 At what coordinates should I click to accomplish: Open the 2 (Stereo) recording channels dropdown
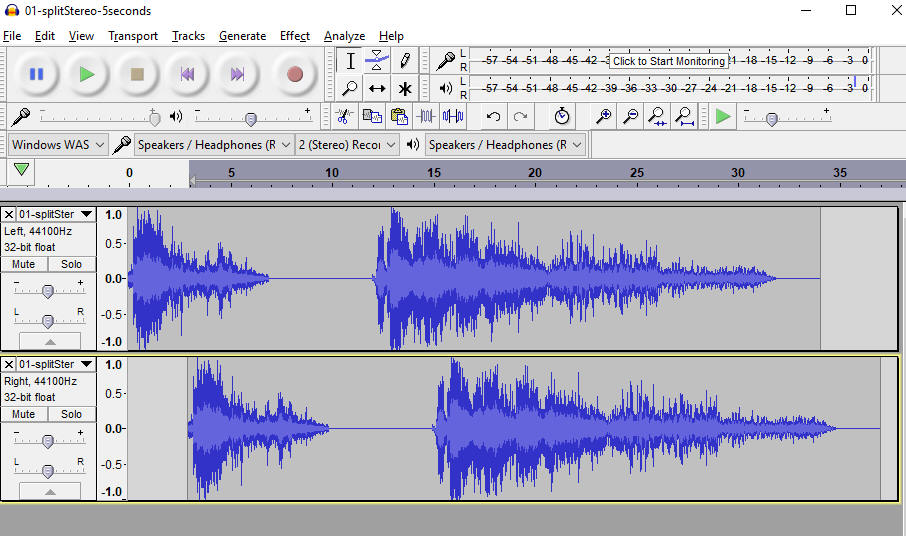coord(347,145)
